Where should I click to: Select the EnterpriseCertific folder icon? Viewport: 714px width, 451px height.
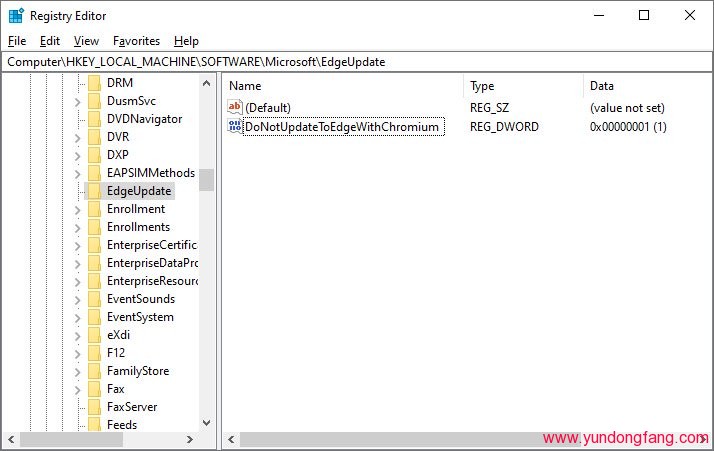(94, 245)
